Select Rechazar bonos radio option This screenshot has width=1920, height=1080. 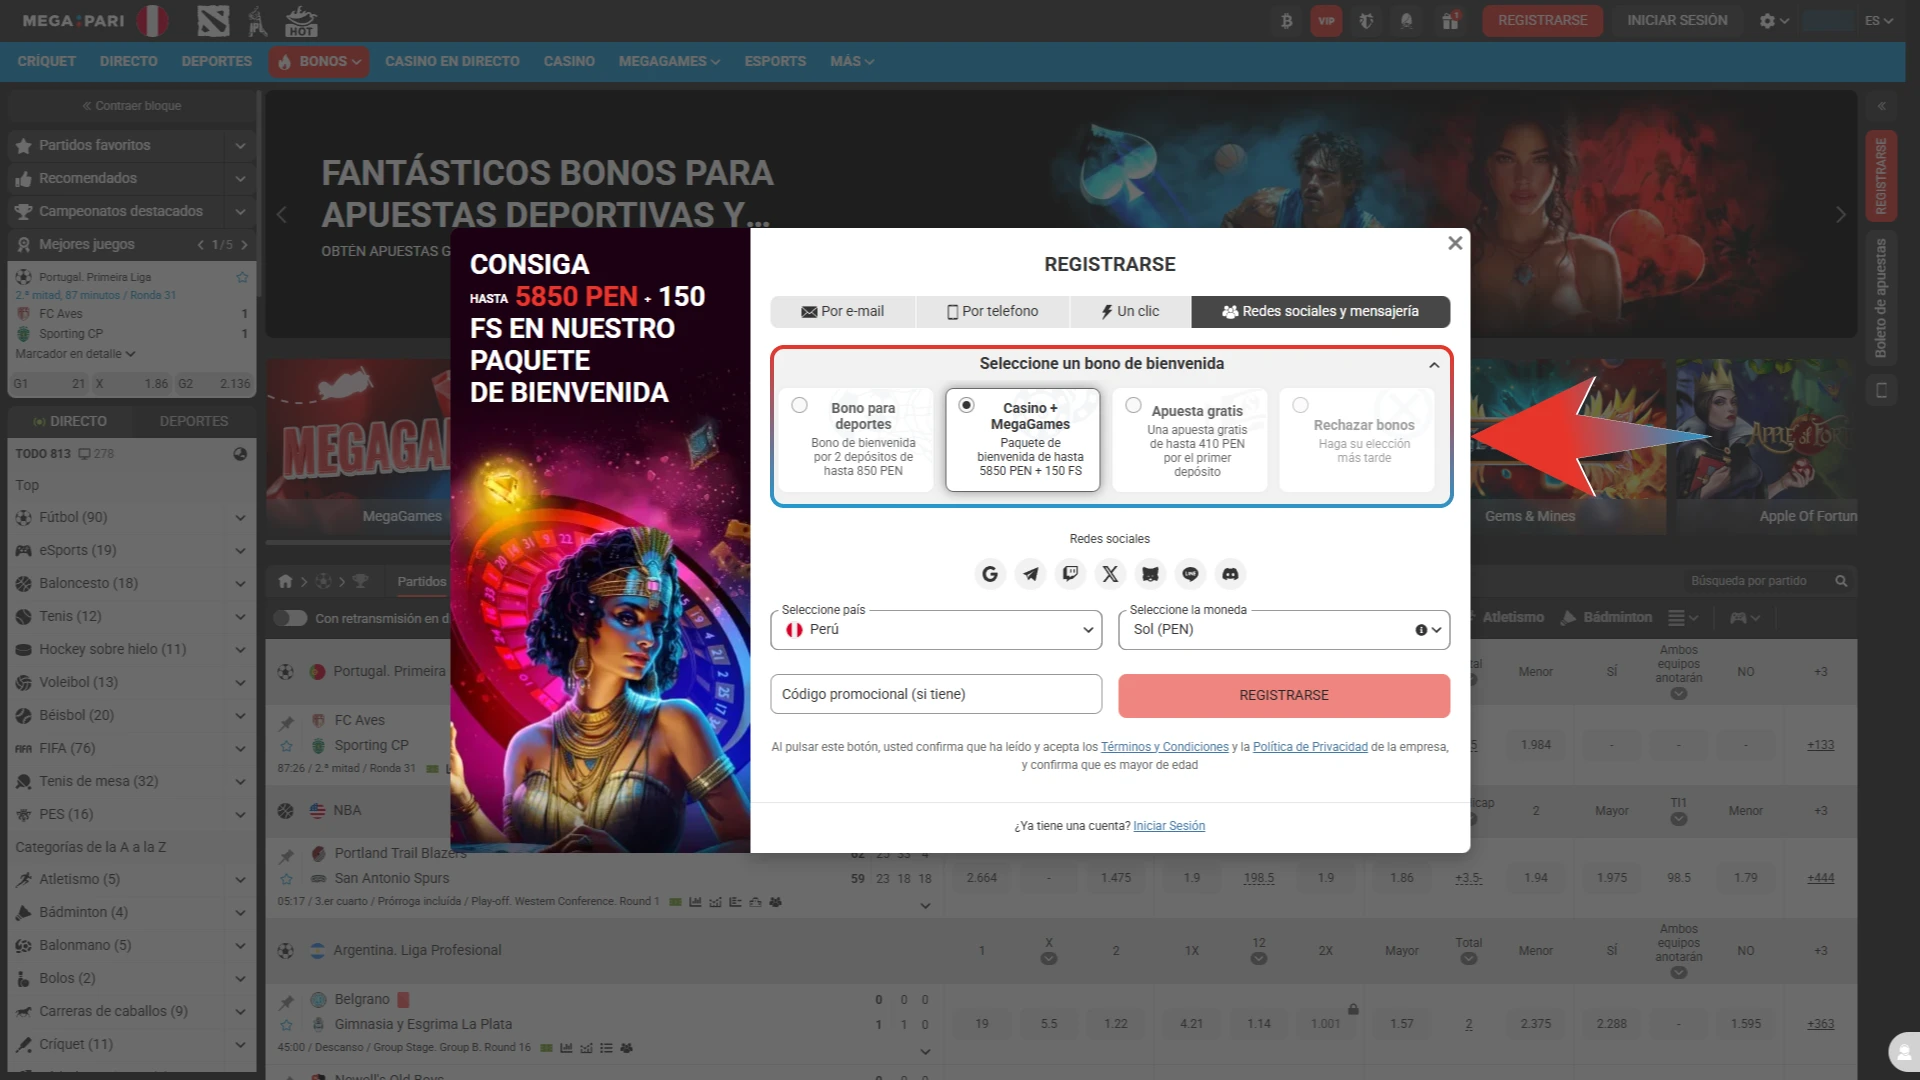(1300, 405)
